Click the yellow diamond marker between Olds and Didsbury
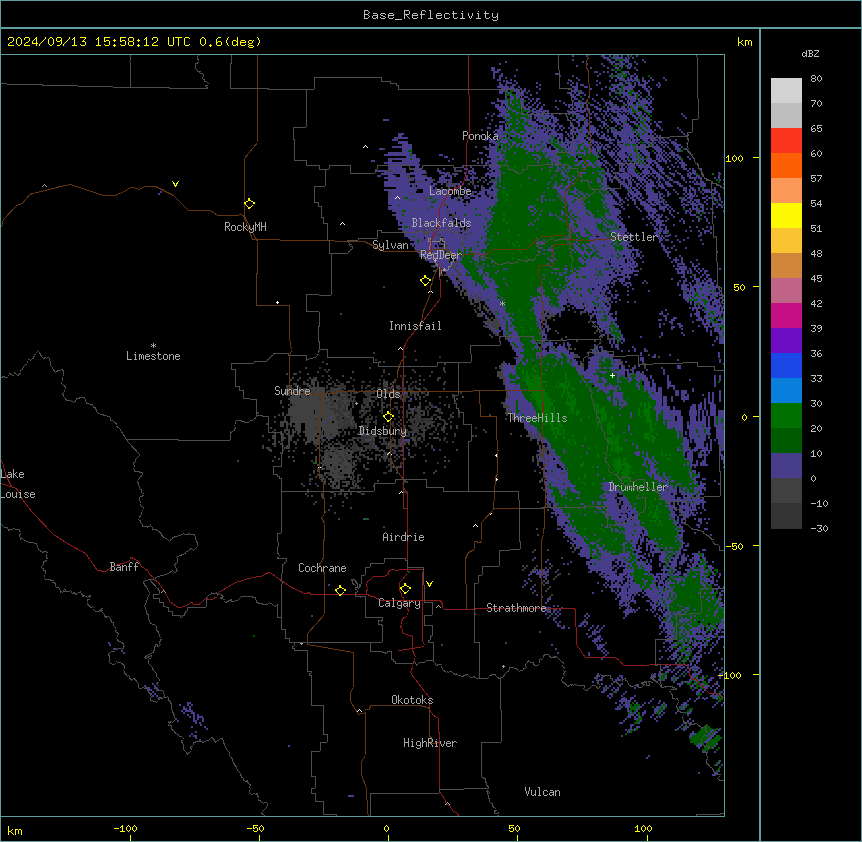The image size is (862, 842). 388,417
